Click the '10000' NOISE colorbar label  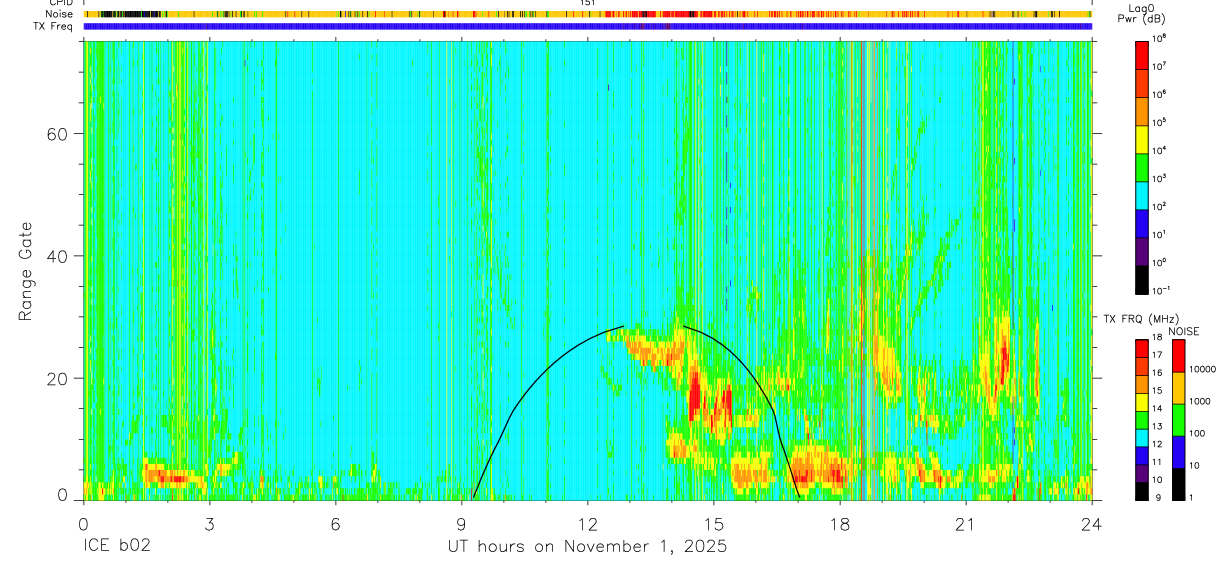click(x=1203, y=369)
